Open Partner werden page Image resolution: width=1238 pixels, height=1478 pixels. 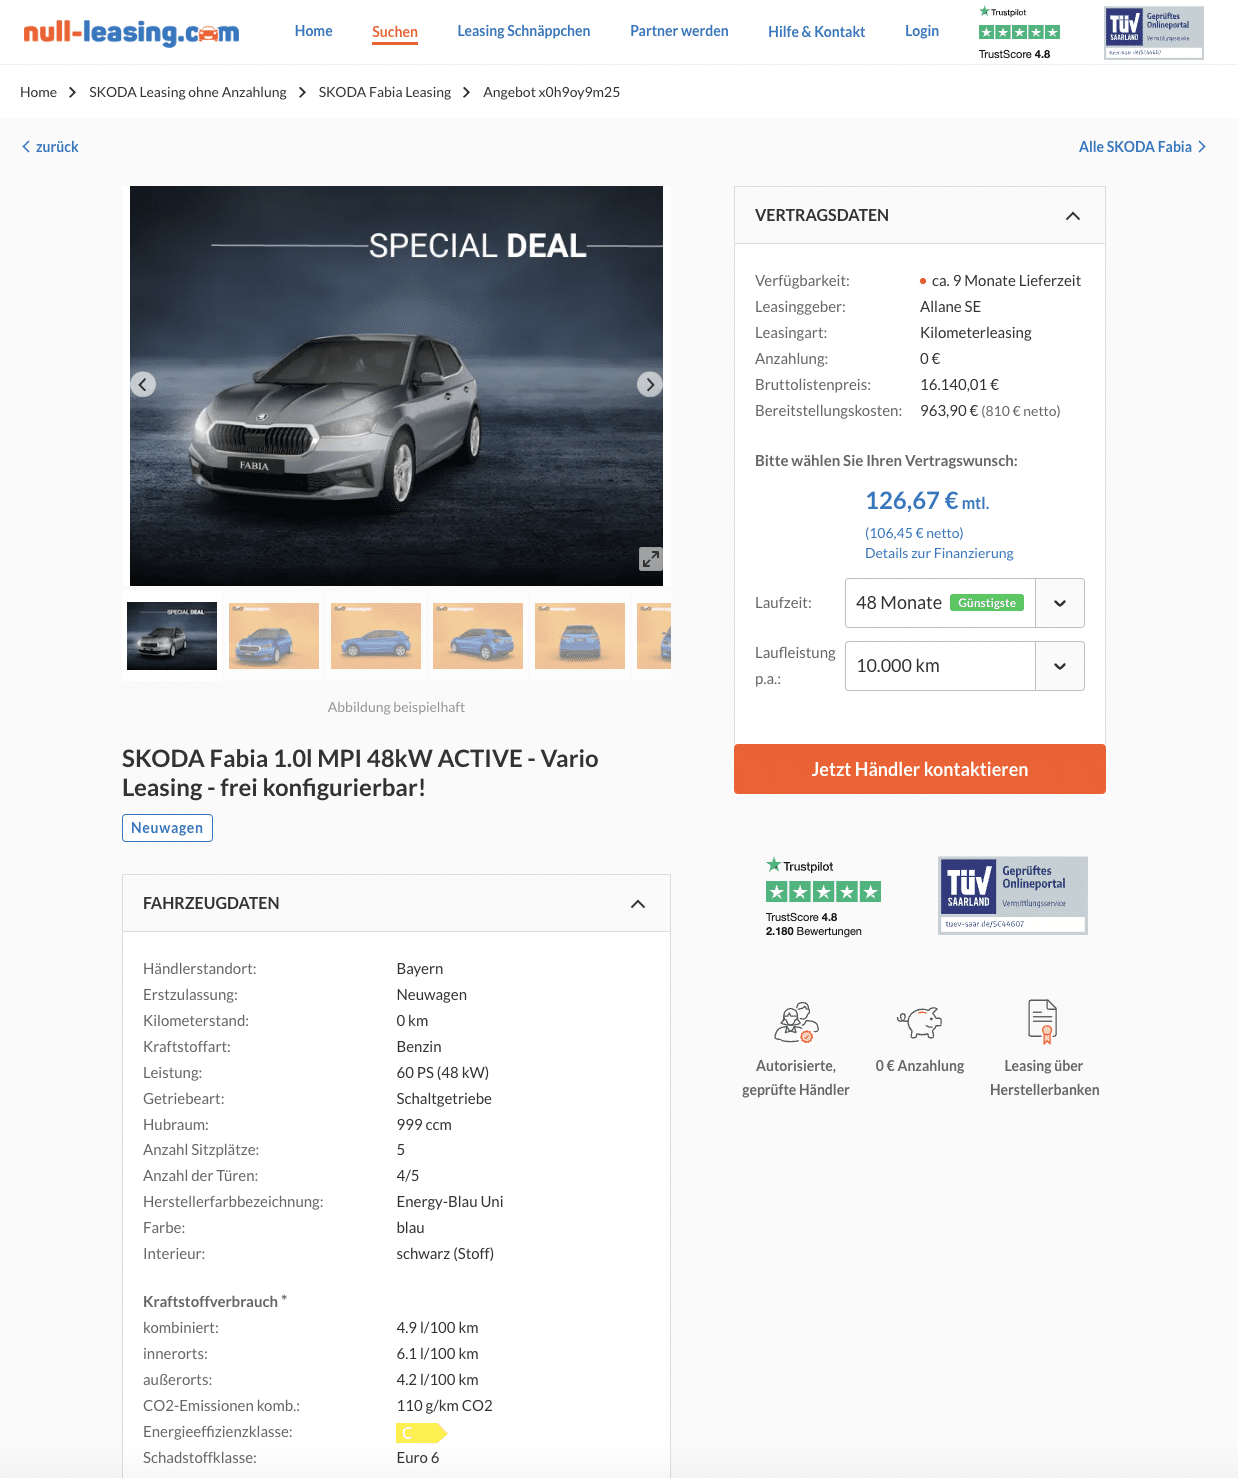(x=679, y=31)
